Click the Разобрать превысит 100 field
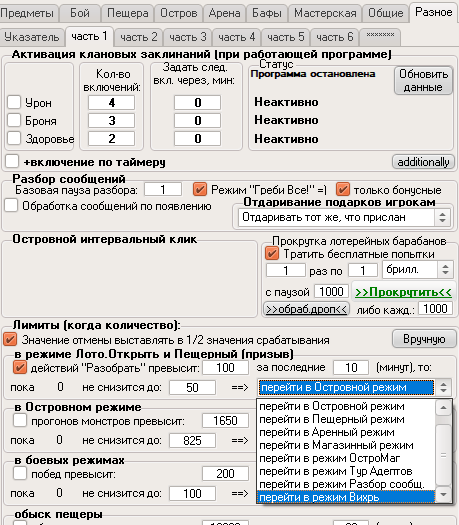The image size is (459, 525). pos(225,368)
